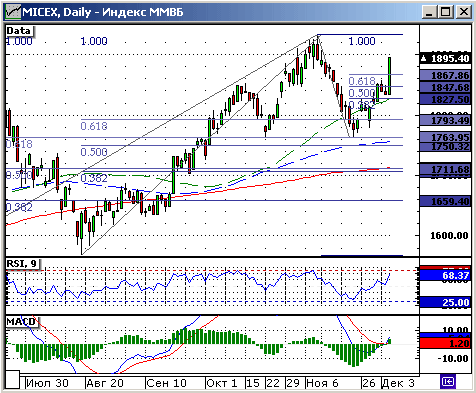
Task: Click the 1793.49 price level label
Action: point(445,120)
